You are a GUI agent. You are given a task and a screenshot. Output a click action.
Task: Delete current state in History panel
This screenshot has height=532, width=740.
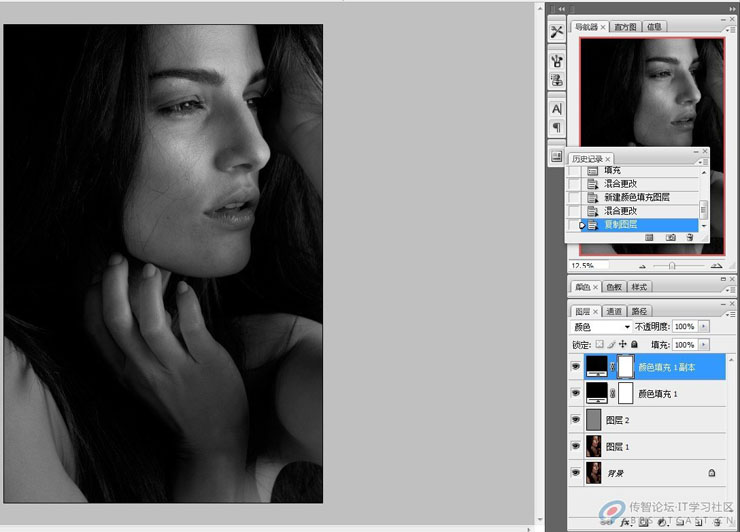(x=690, y=237)
